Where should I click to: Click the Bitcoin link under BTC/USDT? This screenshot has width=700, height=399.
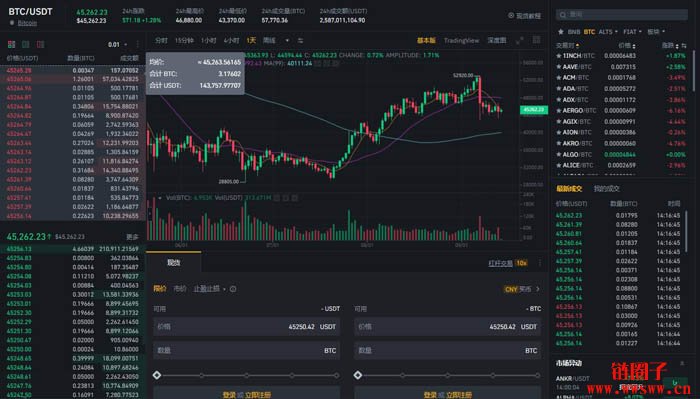27,23
